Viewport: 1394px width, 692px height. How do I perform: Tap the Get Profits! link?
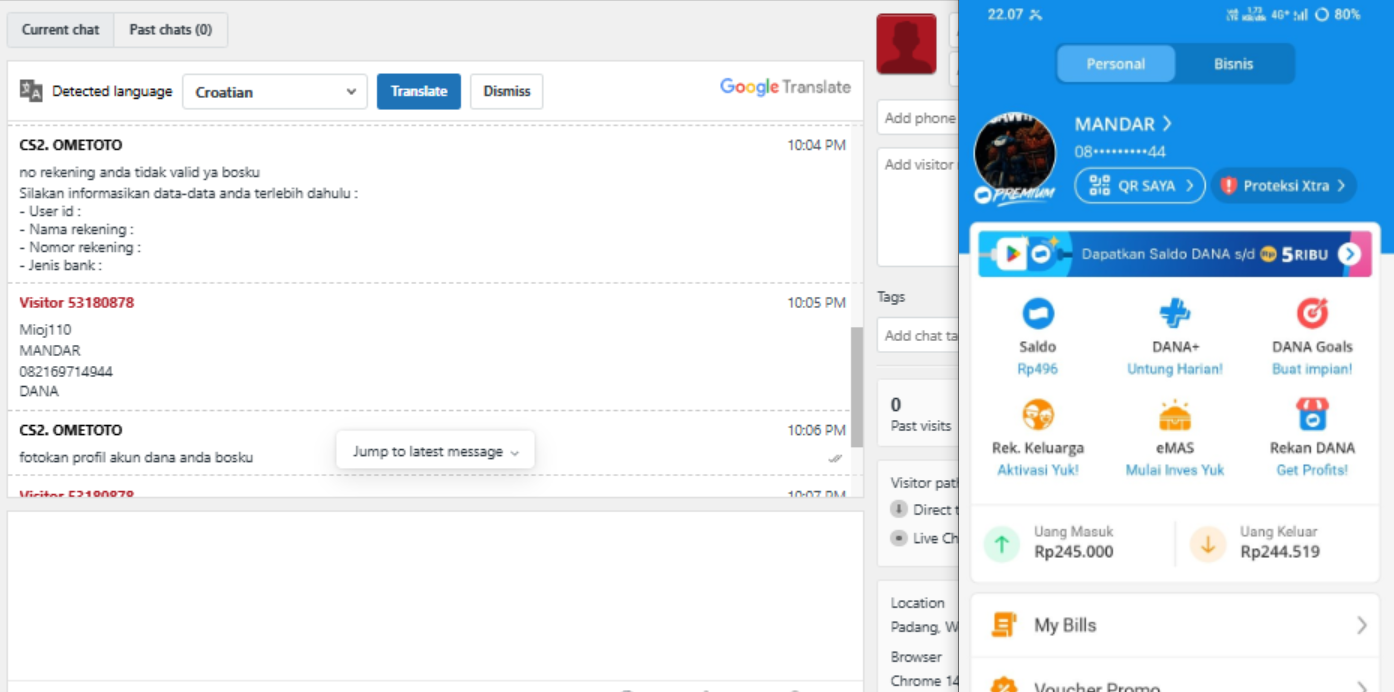tap(1312, 470)
